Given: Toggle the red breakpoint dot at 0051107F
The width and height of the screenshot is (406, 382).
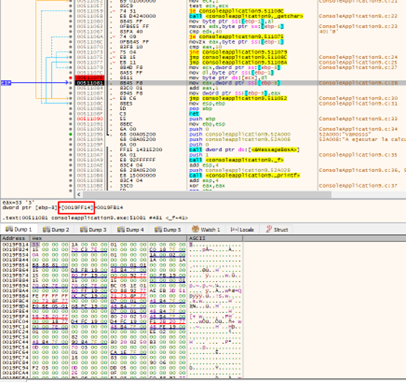Looking at the screenshot, I should 70,78.
